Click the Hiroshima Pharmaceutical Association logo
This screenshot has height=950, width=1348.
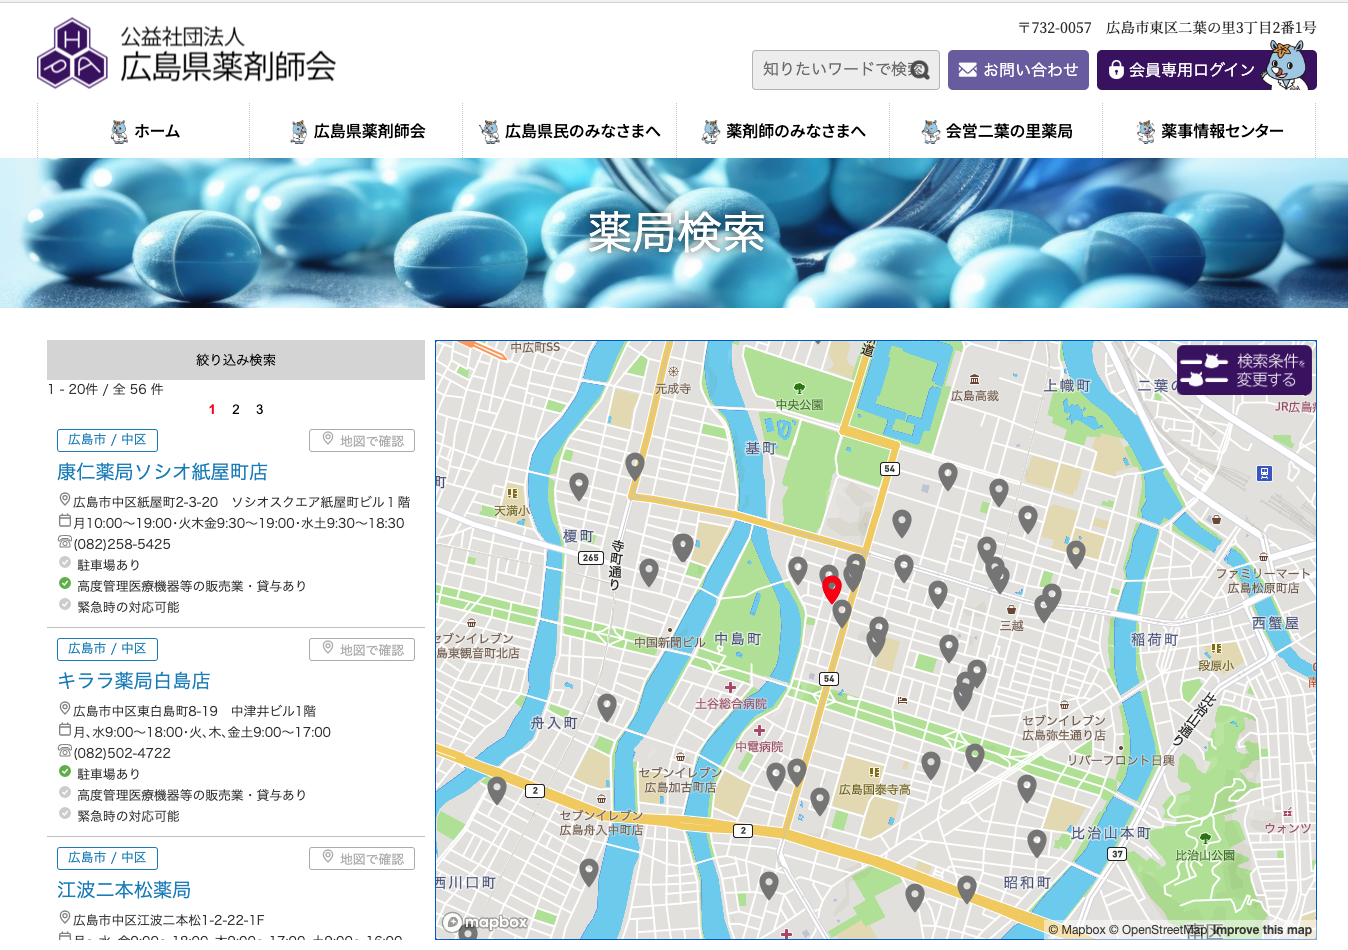click(x=186, y=54)
